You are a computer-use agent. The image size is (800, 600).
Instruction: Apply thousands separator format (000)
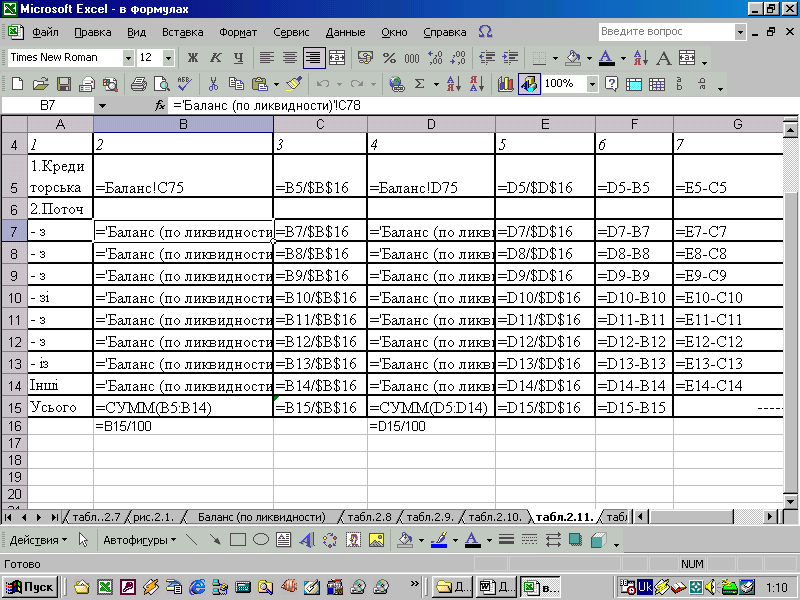[x=412, y=58]
